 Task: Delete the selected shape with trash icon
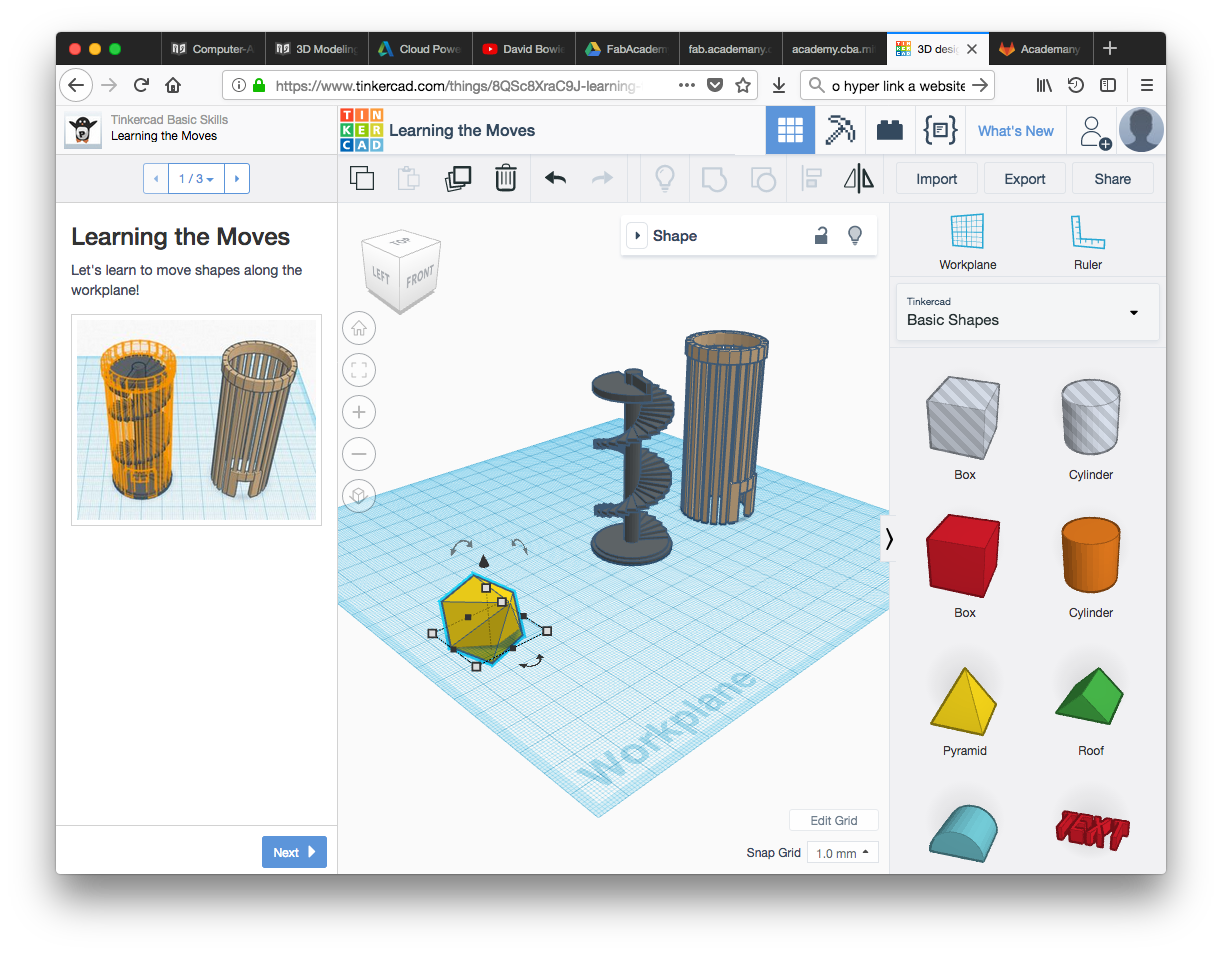[x=506, y=179]
